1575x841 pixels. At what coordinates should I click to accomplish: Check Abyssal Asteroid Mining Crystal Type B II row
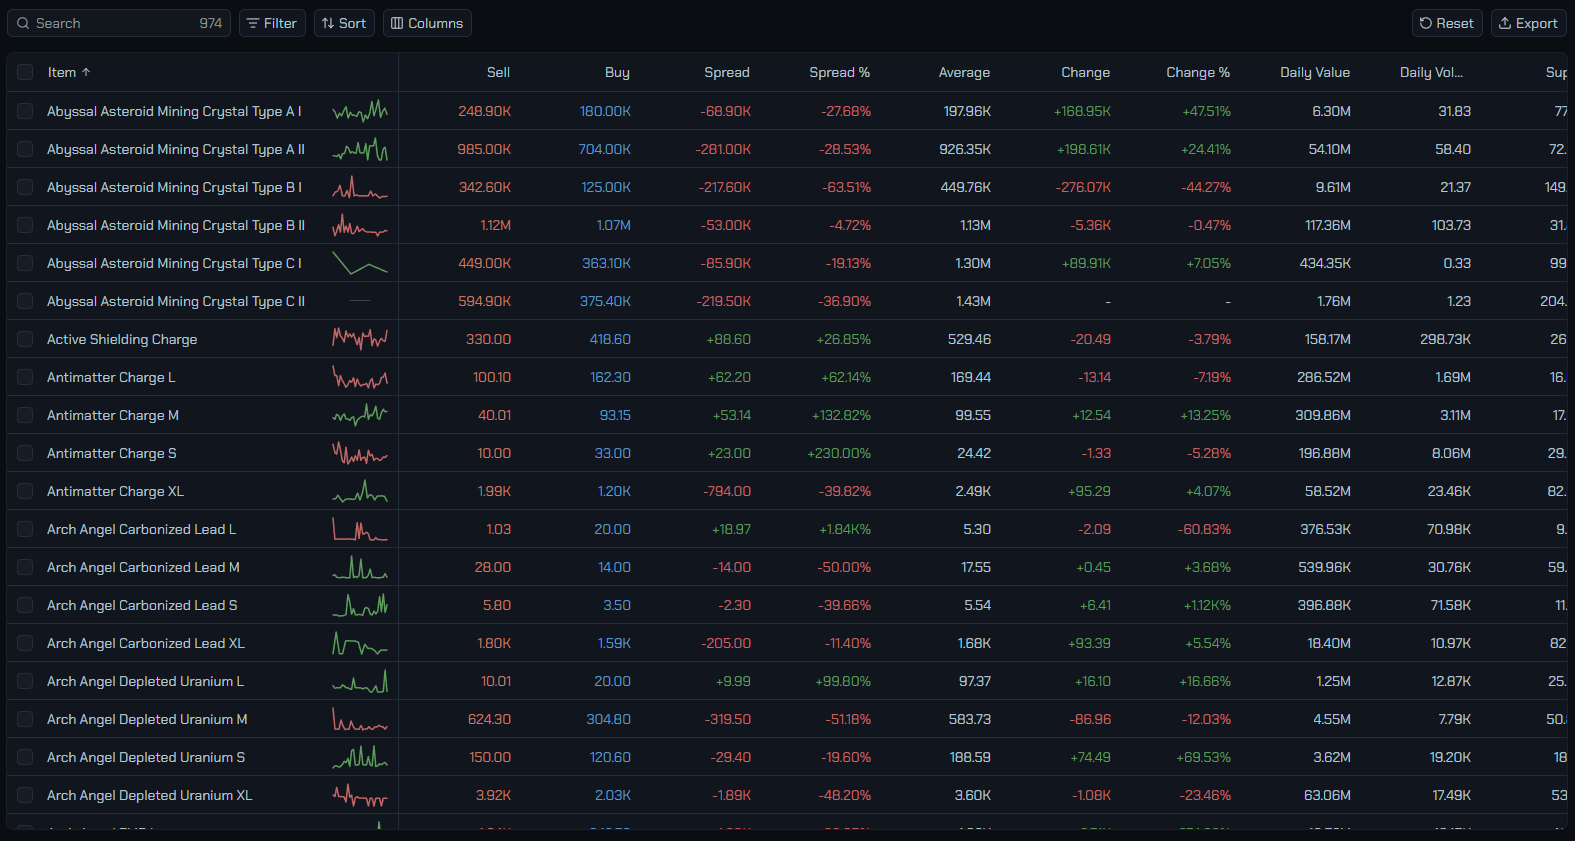[x=25, y=225]
